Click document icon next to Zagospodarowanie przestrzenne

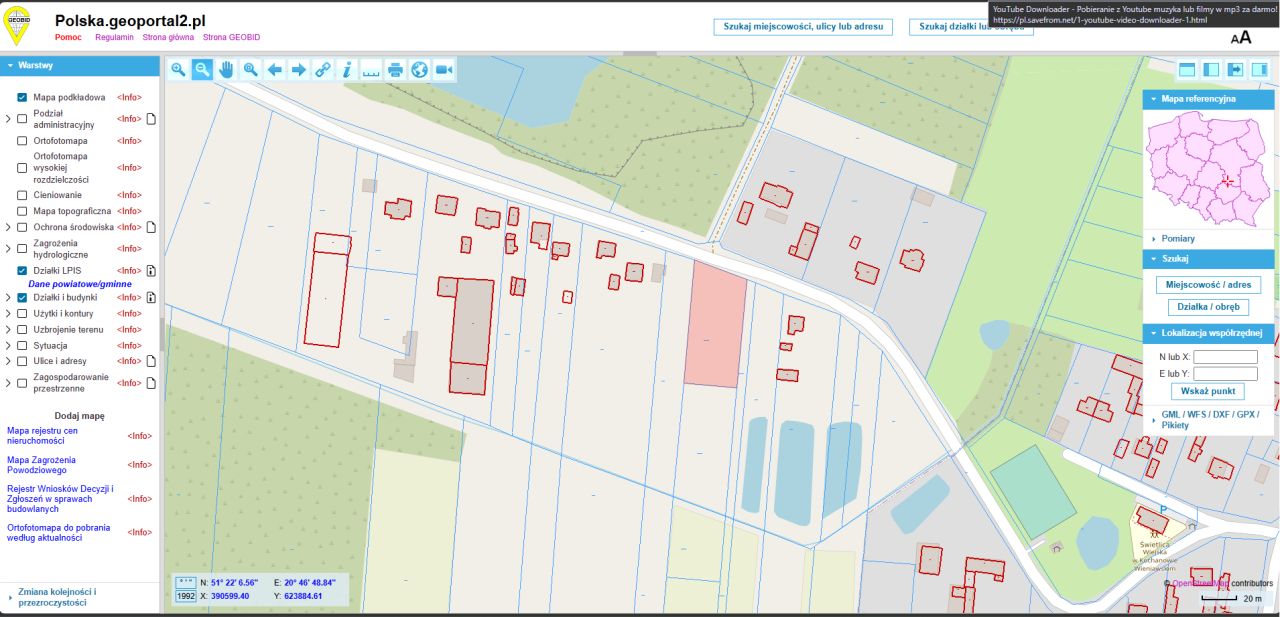tap(152, 383)
